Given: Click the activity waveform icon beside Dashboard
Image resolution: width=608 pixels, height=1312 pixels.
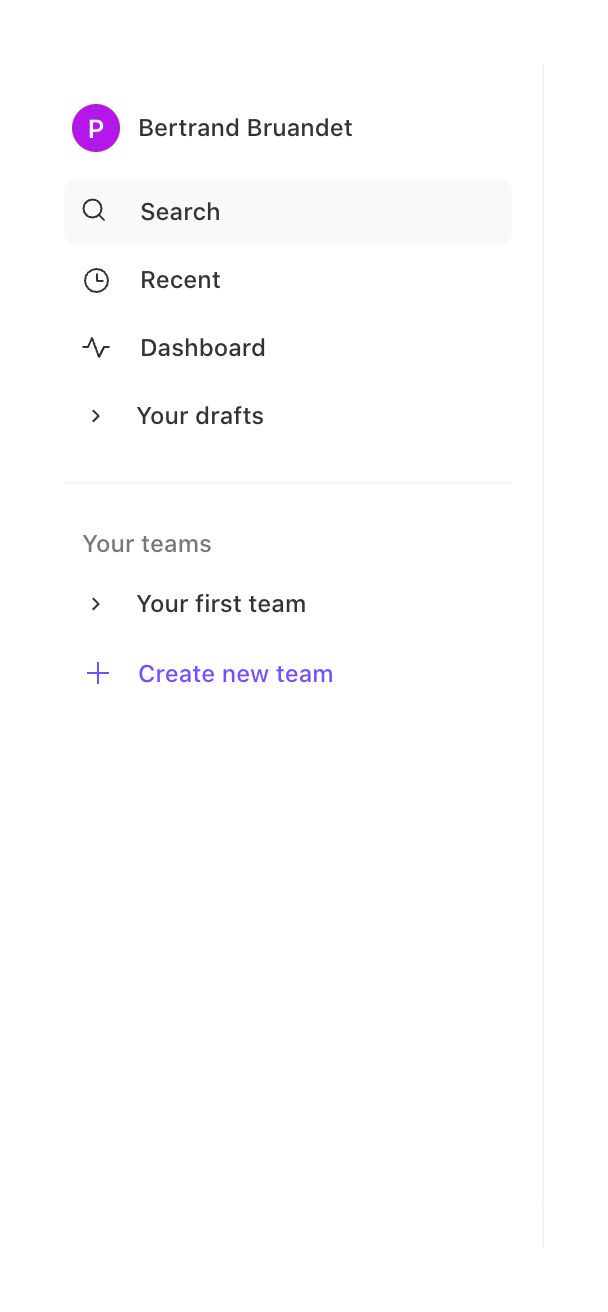Looking at the screenshot, I should point(96,348).
